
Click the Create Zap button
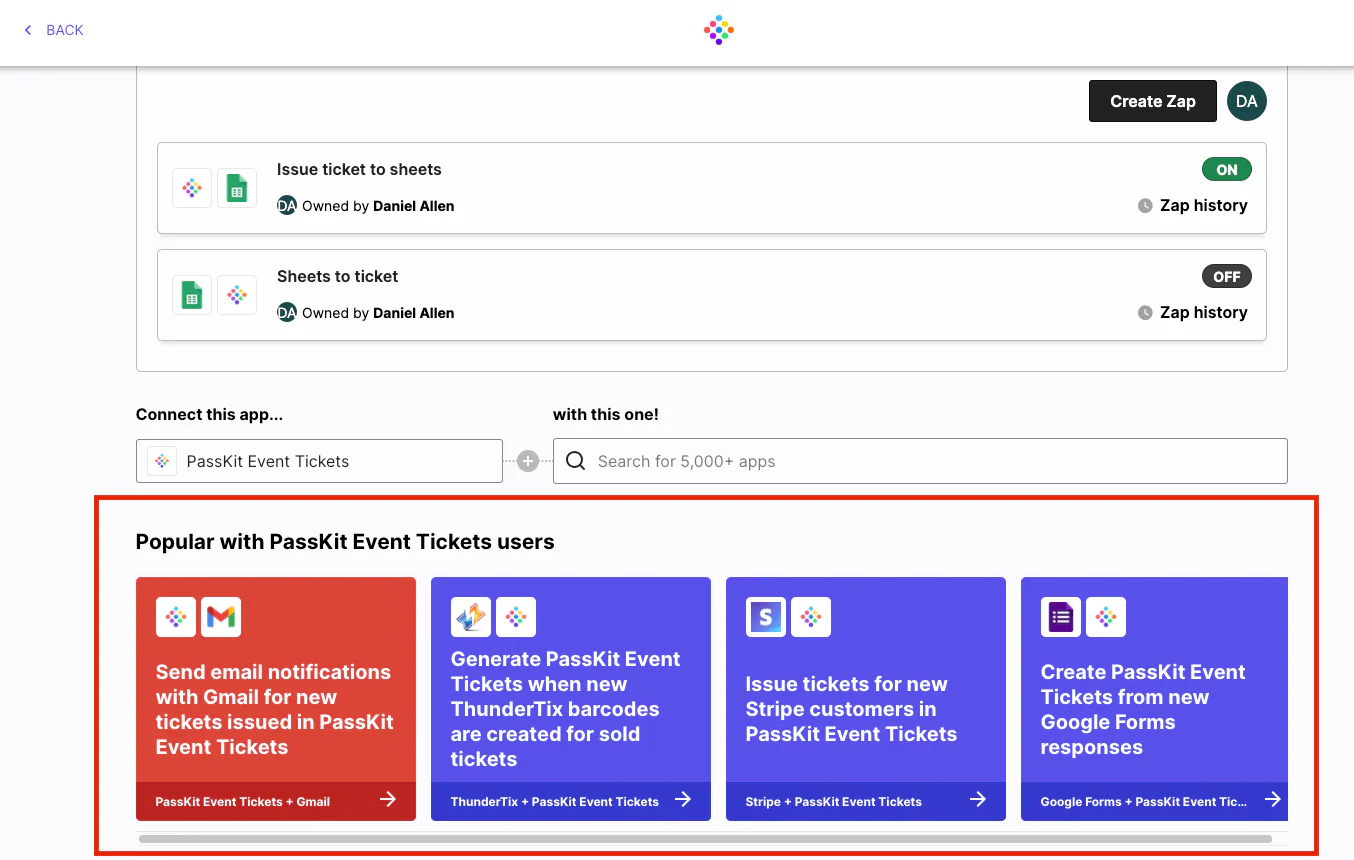coord(1153,101)
